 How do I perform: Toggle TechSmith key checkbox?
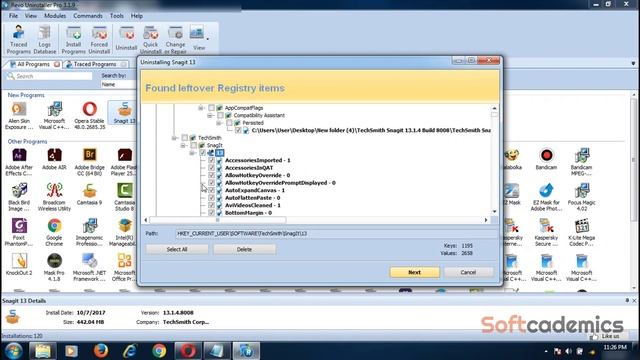point(184,138)
